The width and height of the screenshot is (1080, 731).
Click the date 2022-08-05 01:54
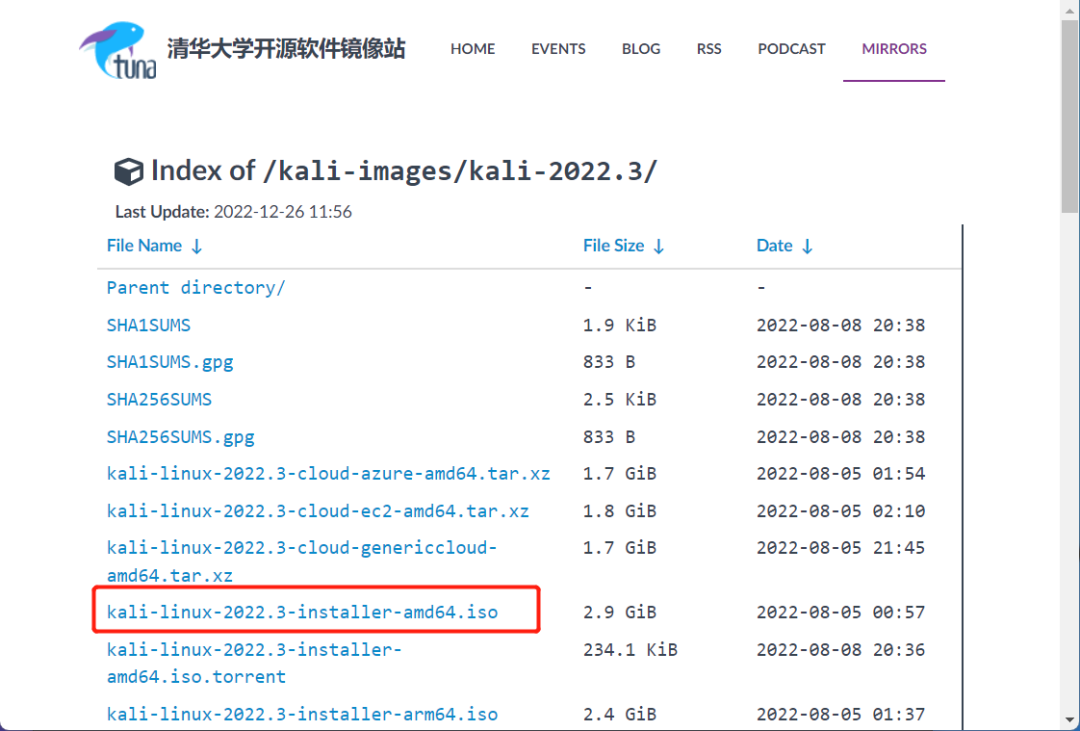(840, 474)
